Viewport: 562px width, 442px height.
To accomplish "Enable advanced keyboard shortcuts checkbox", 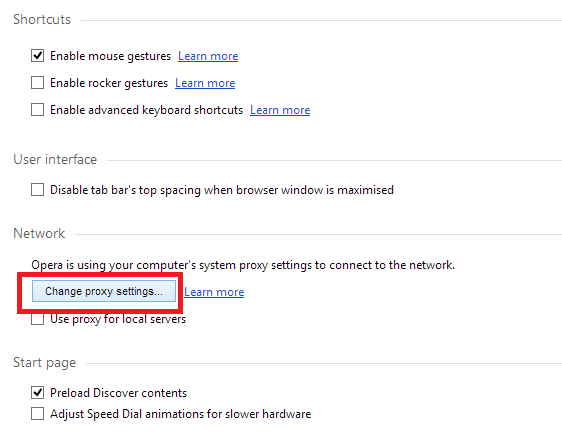I will pyautogui.click(x=37, y=110).
